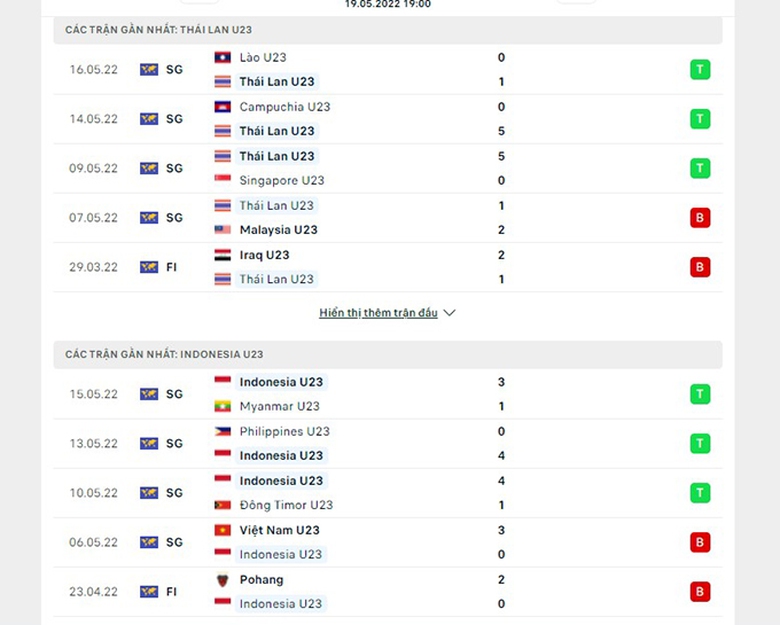The width and height of the screenshot is (780, 625).
Task: Click the Đông Timor flag icon
Action: pyautogui.click(x=222, y=506)
